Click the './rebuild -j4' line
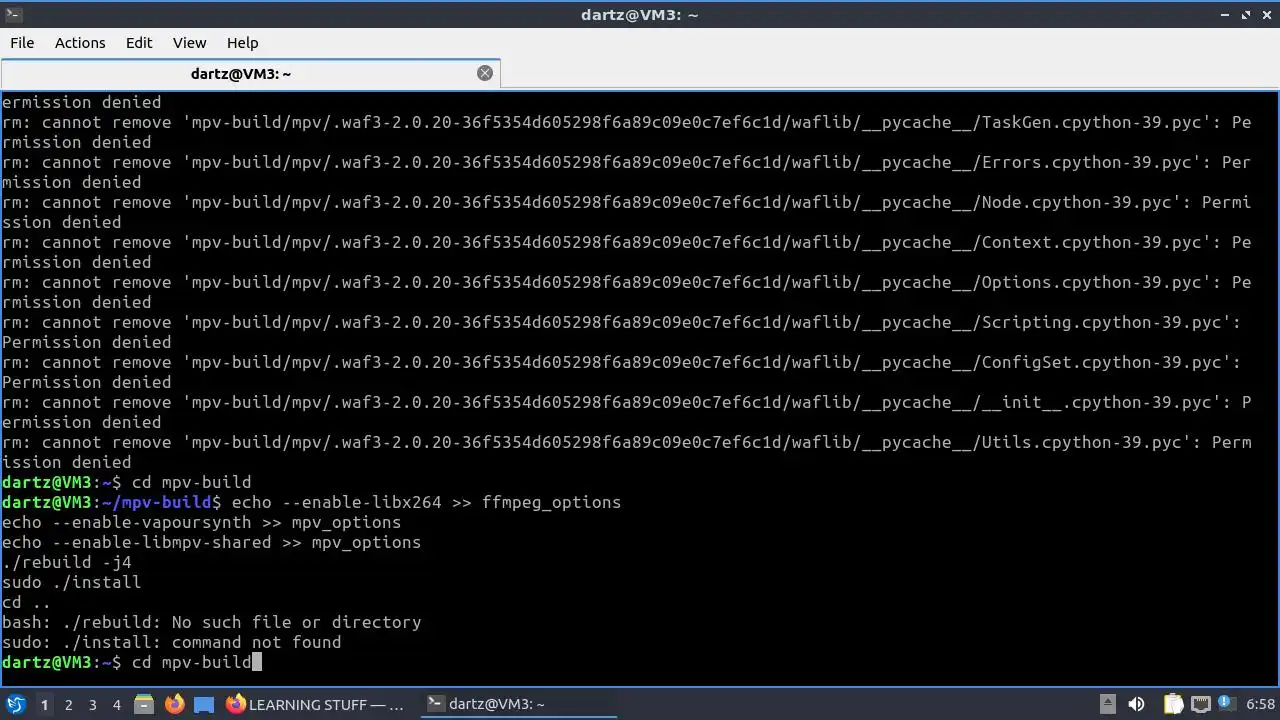This screenshot has height=720, width=1280. pos(66,562)
